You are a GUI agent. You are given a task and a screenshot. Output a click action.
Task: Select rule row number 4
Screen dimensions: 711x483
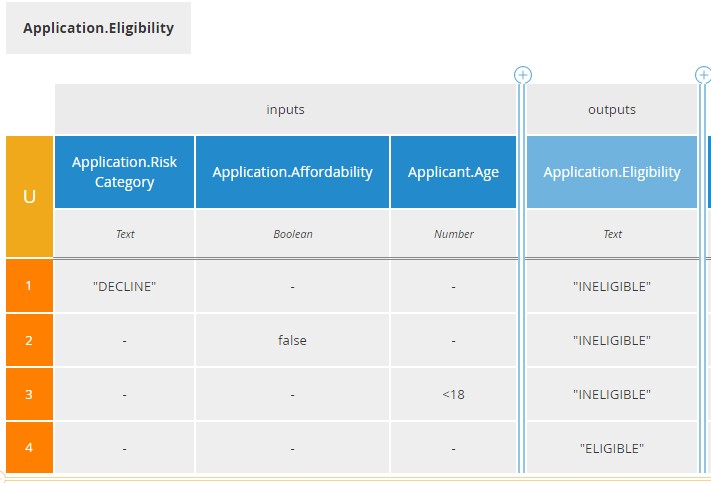[29, 447]
